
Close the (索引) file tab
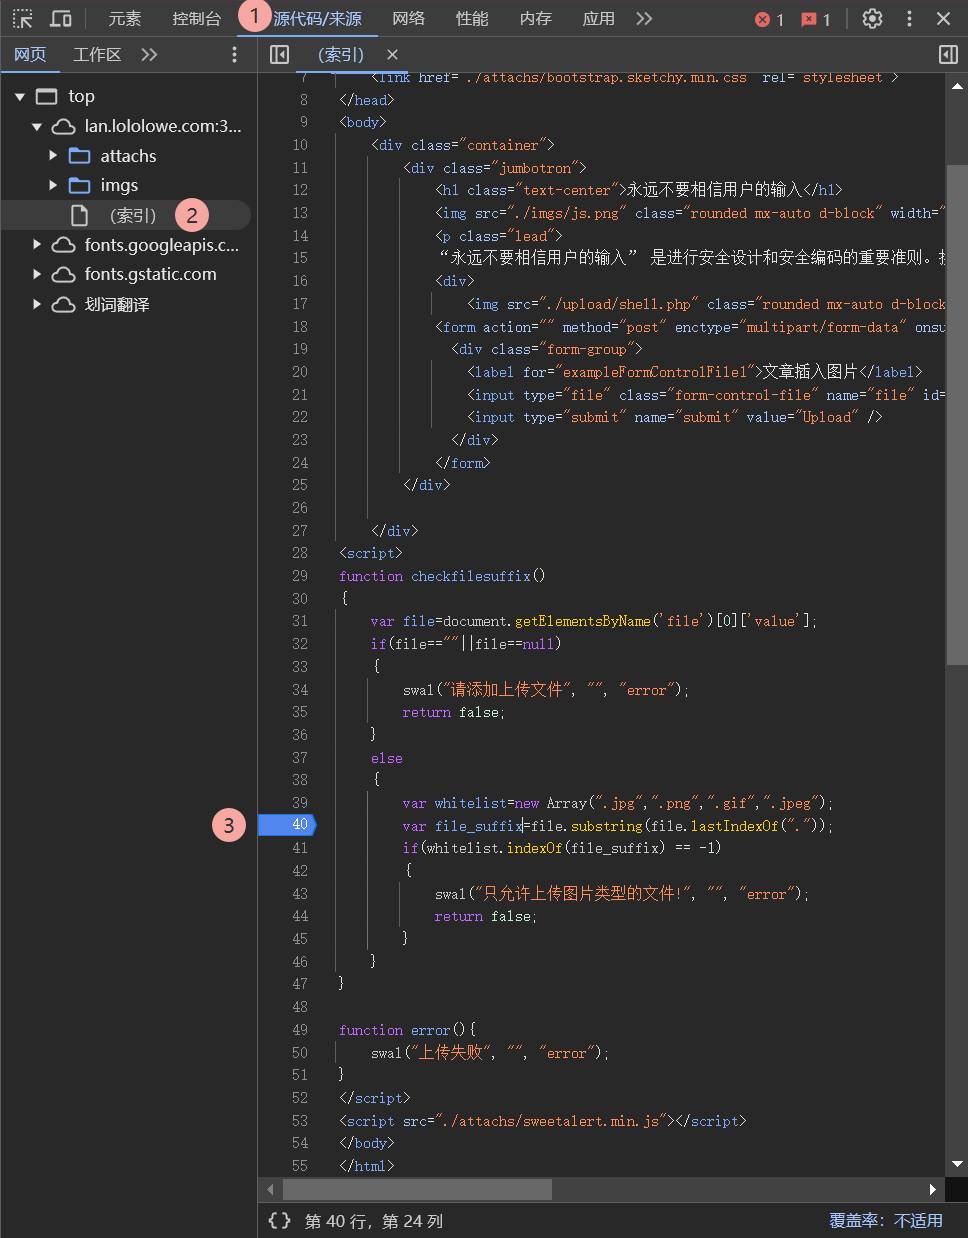coord(392,55)
